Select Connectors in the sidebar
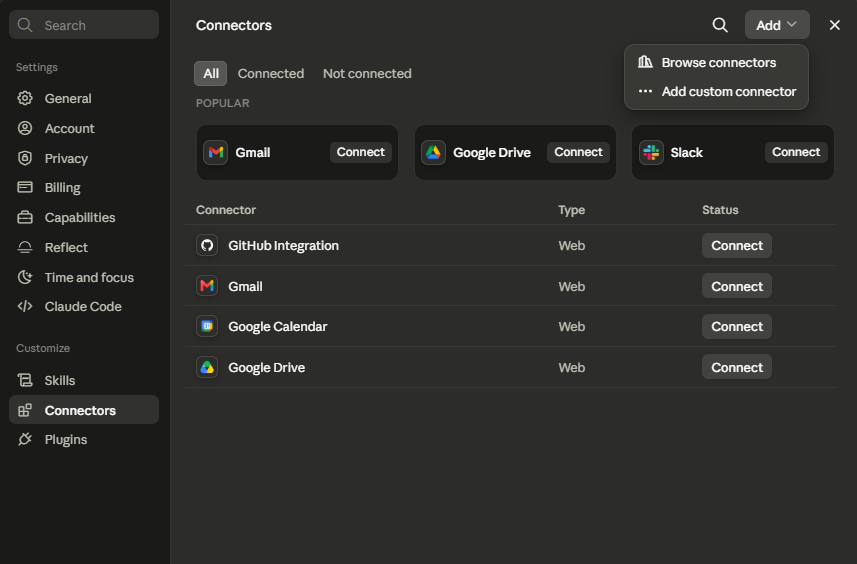Image resolution: width=857 pixels, height=564 pixels. point(84,410)
